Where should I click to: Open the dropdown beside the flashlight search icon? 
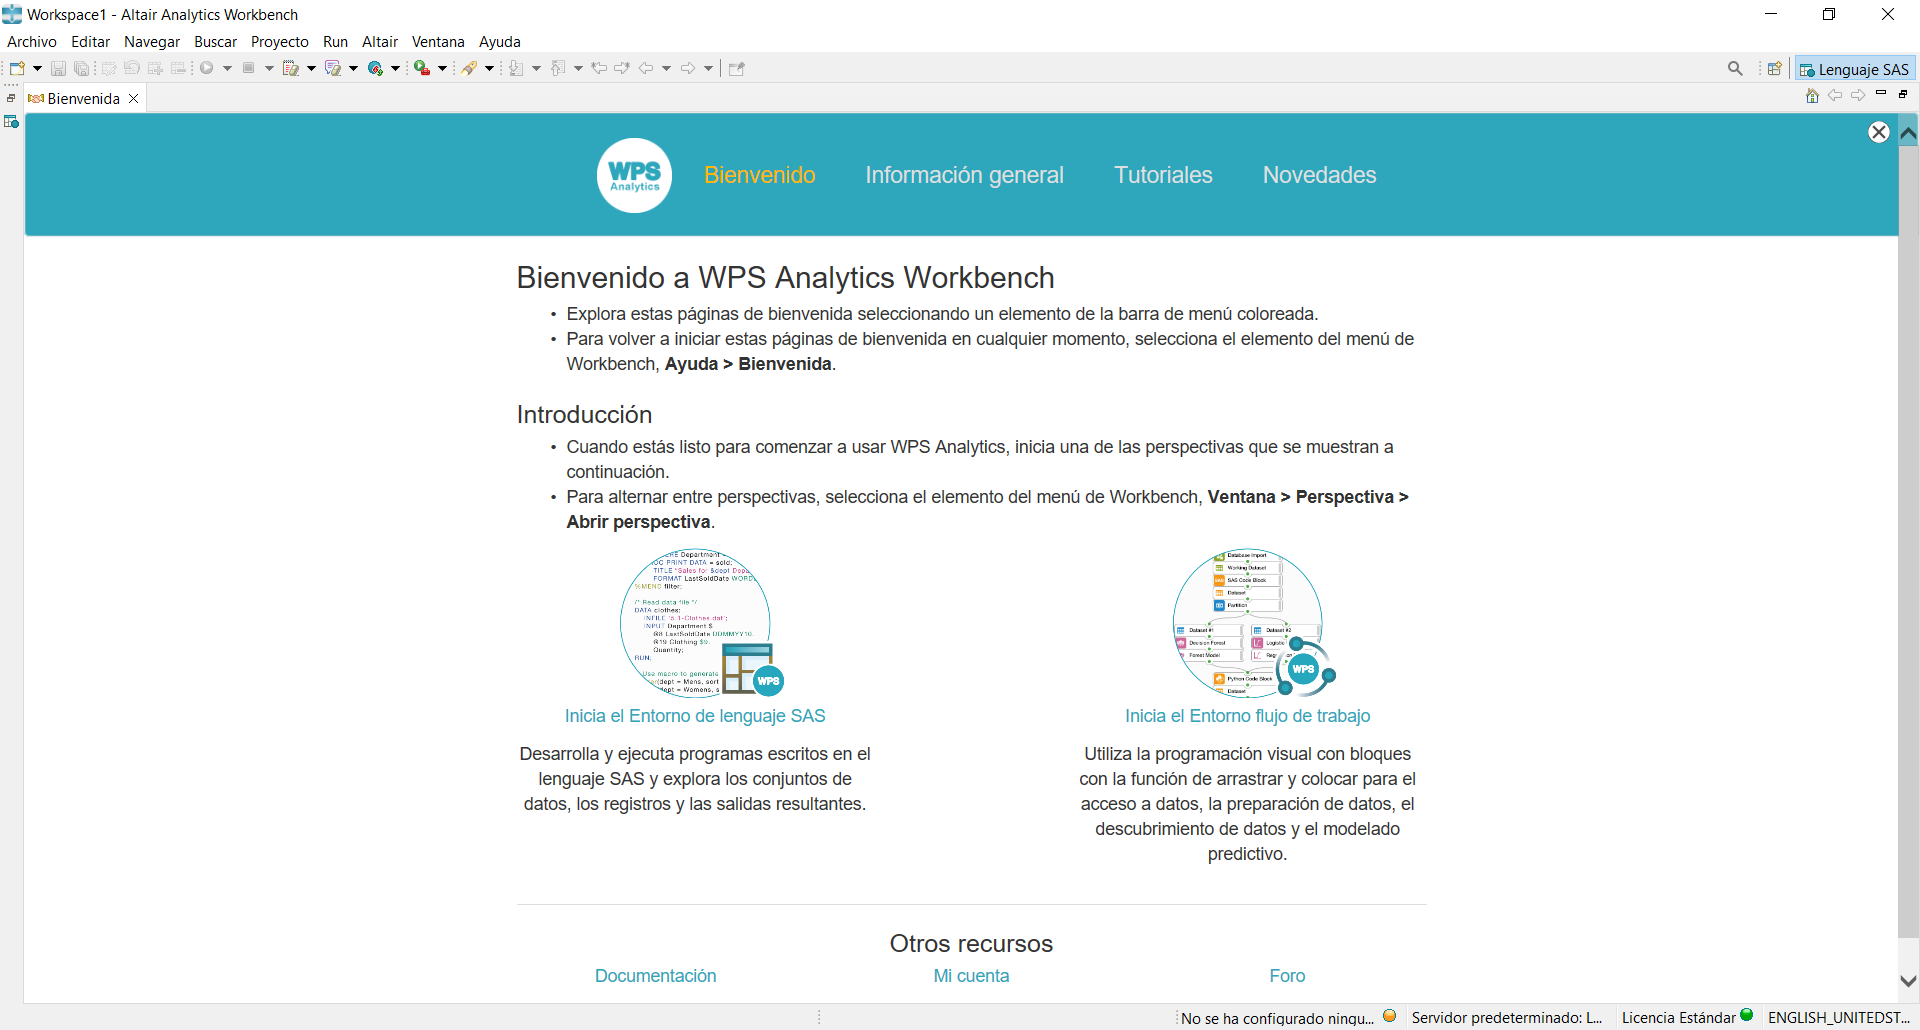pos(489,68)
